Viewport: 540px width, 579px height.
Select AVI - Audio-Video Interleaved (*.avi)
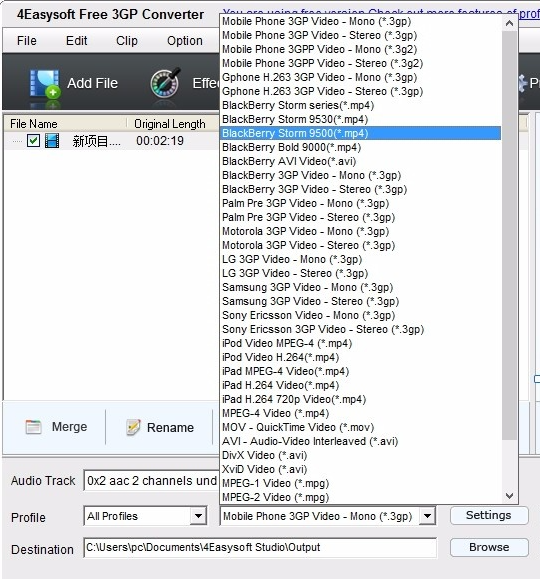360,442
